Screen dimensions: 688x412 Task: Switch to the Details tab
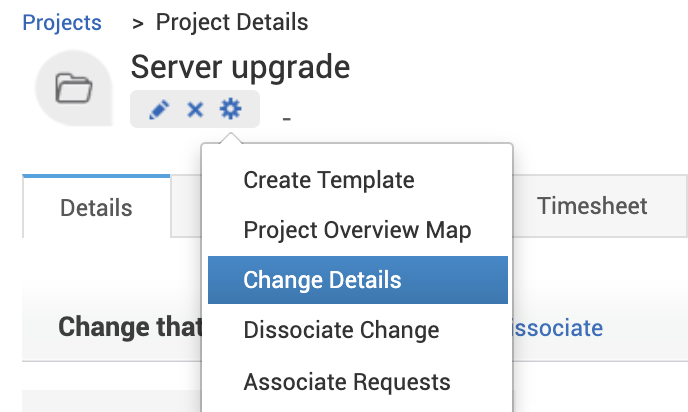[96, 208]
